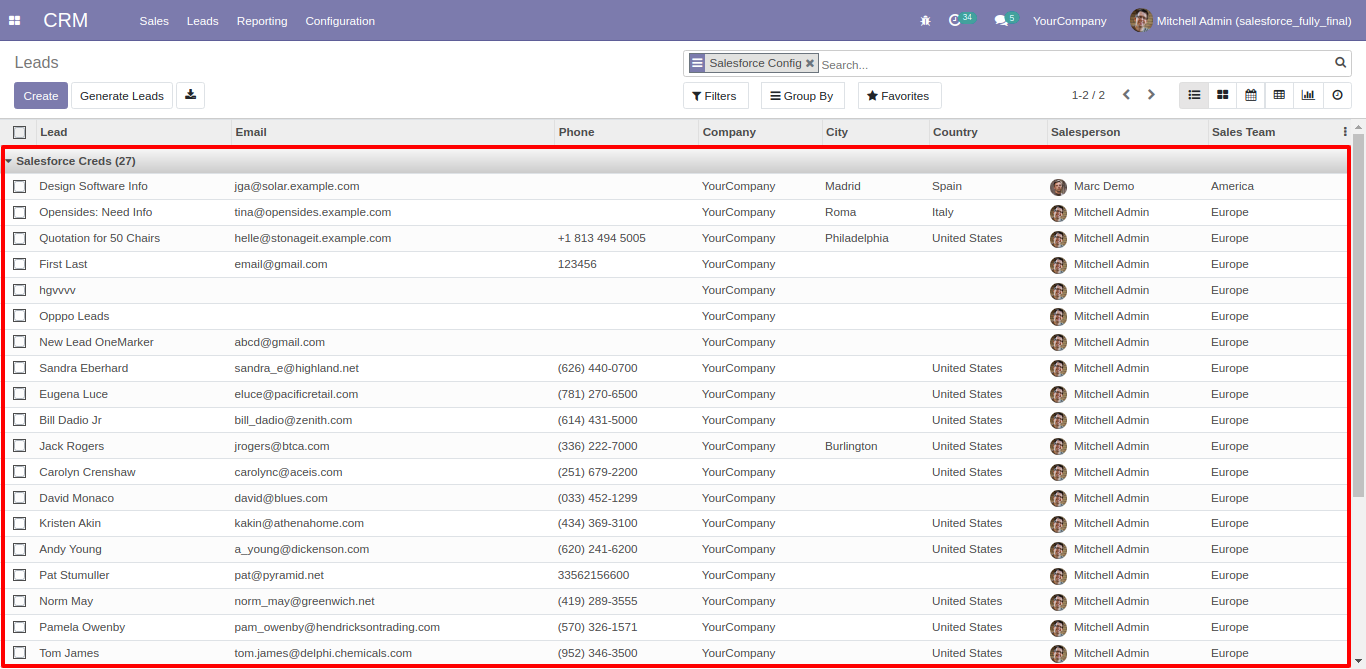Open the optional columns kebab menu
The width and height of the screenshot is (1366, 669).
(x=1345, y=132)
